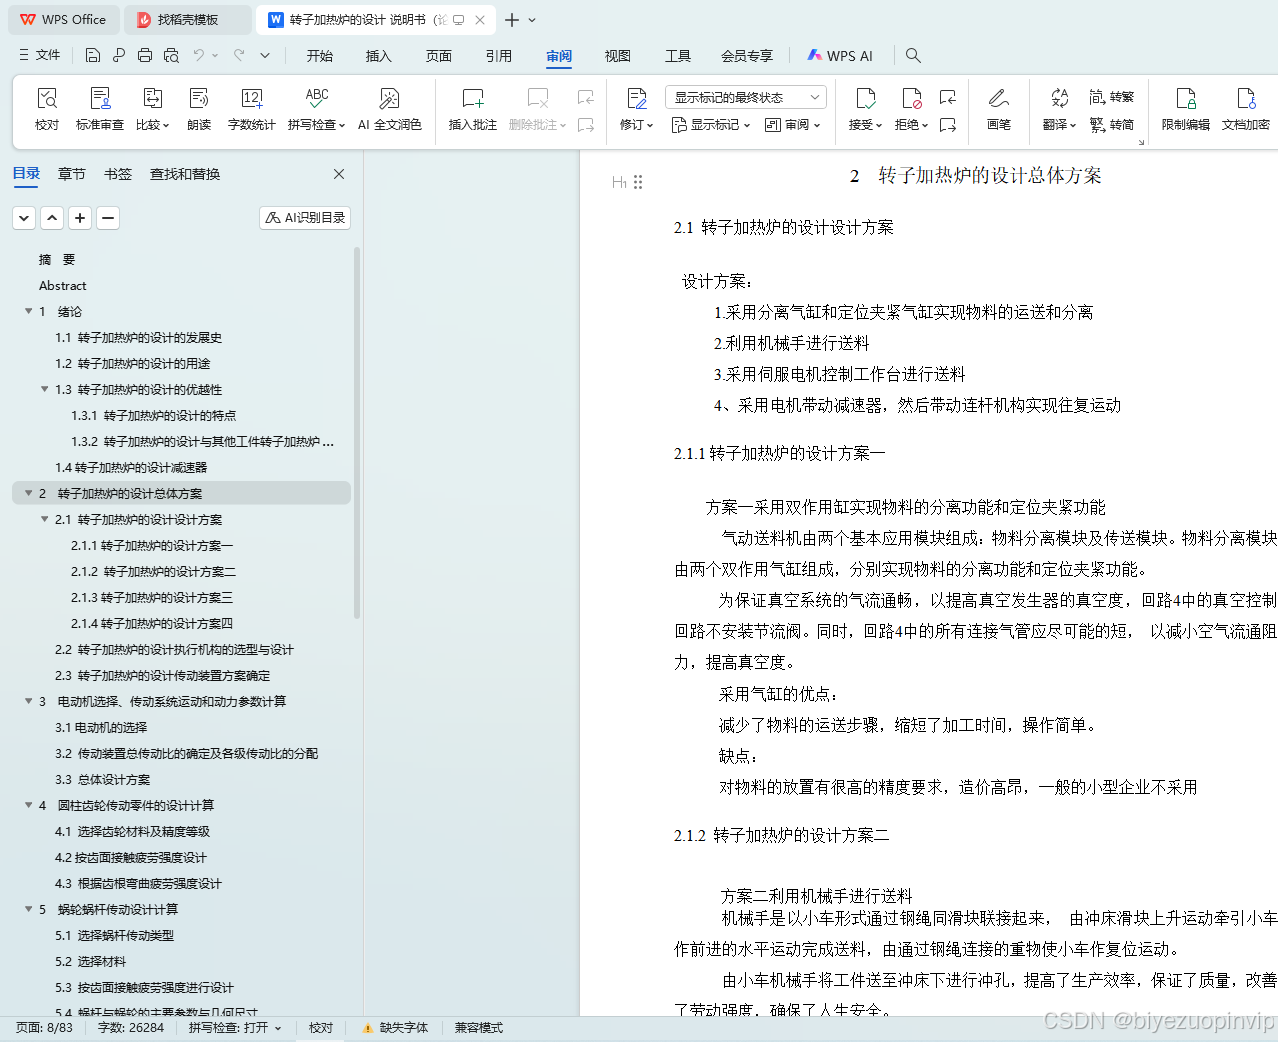Image resolution: width=1278 pixels, height=1042 pixels.
Task: Collapse chapter 4 圆柱齿轮 node
Action: click(x=29, y=805)
